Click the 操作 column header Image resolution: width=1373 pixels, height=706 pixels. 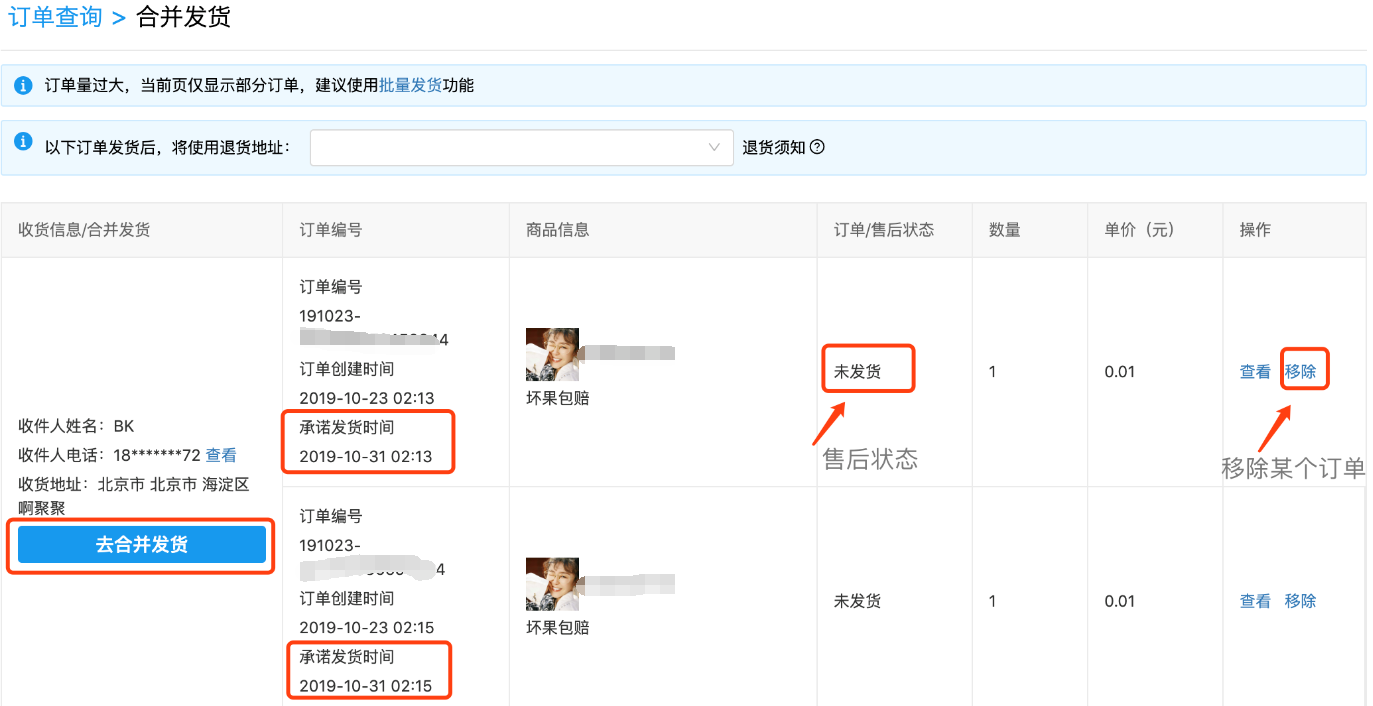pos(1255,230)
